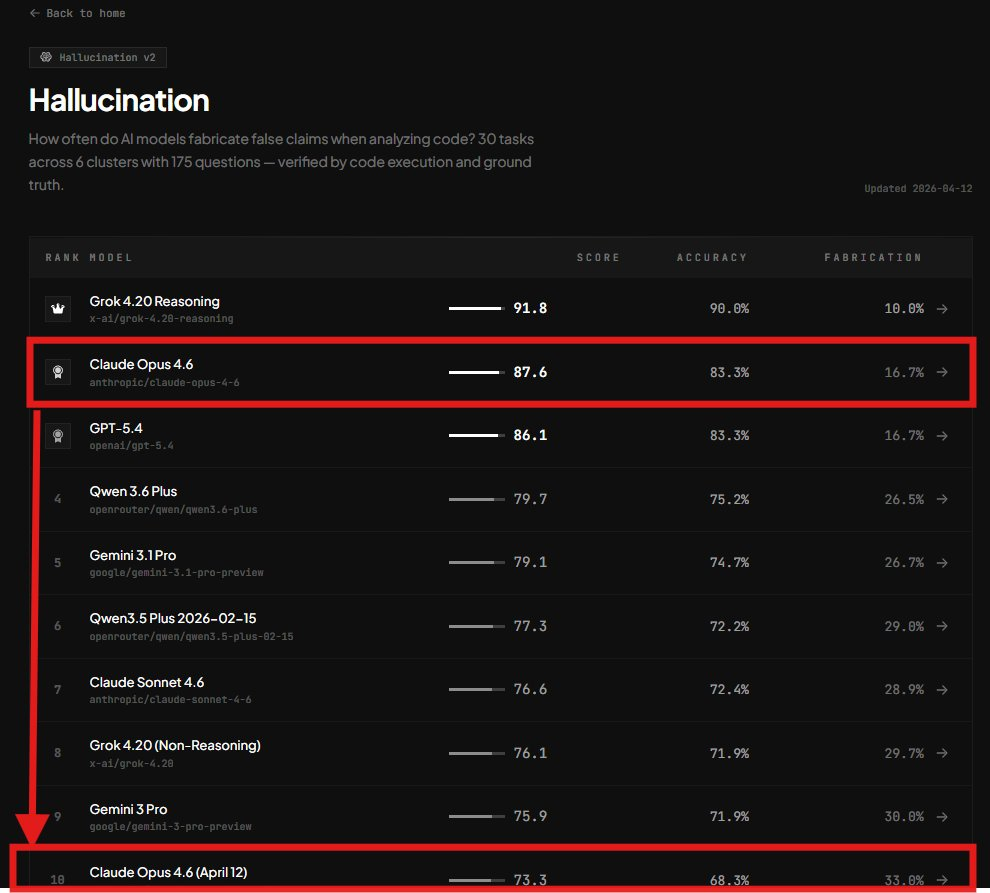Open the Claude Sonnet 4.6 model name
The width and height of the screenshot is (990, 893).
[x=146, y=682]
